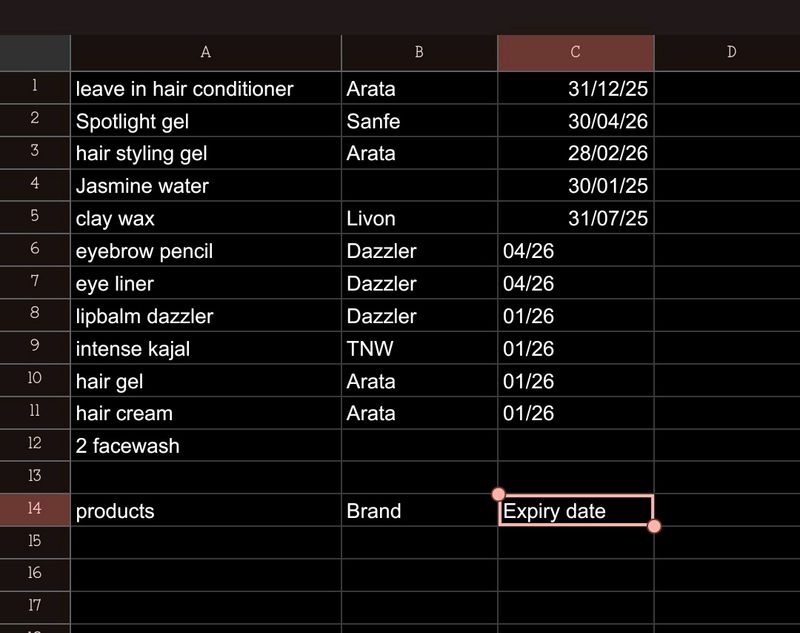
Task: Click date cell '31/12/25'
Action: coord(576,88)
